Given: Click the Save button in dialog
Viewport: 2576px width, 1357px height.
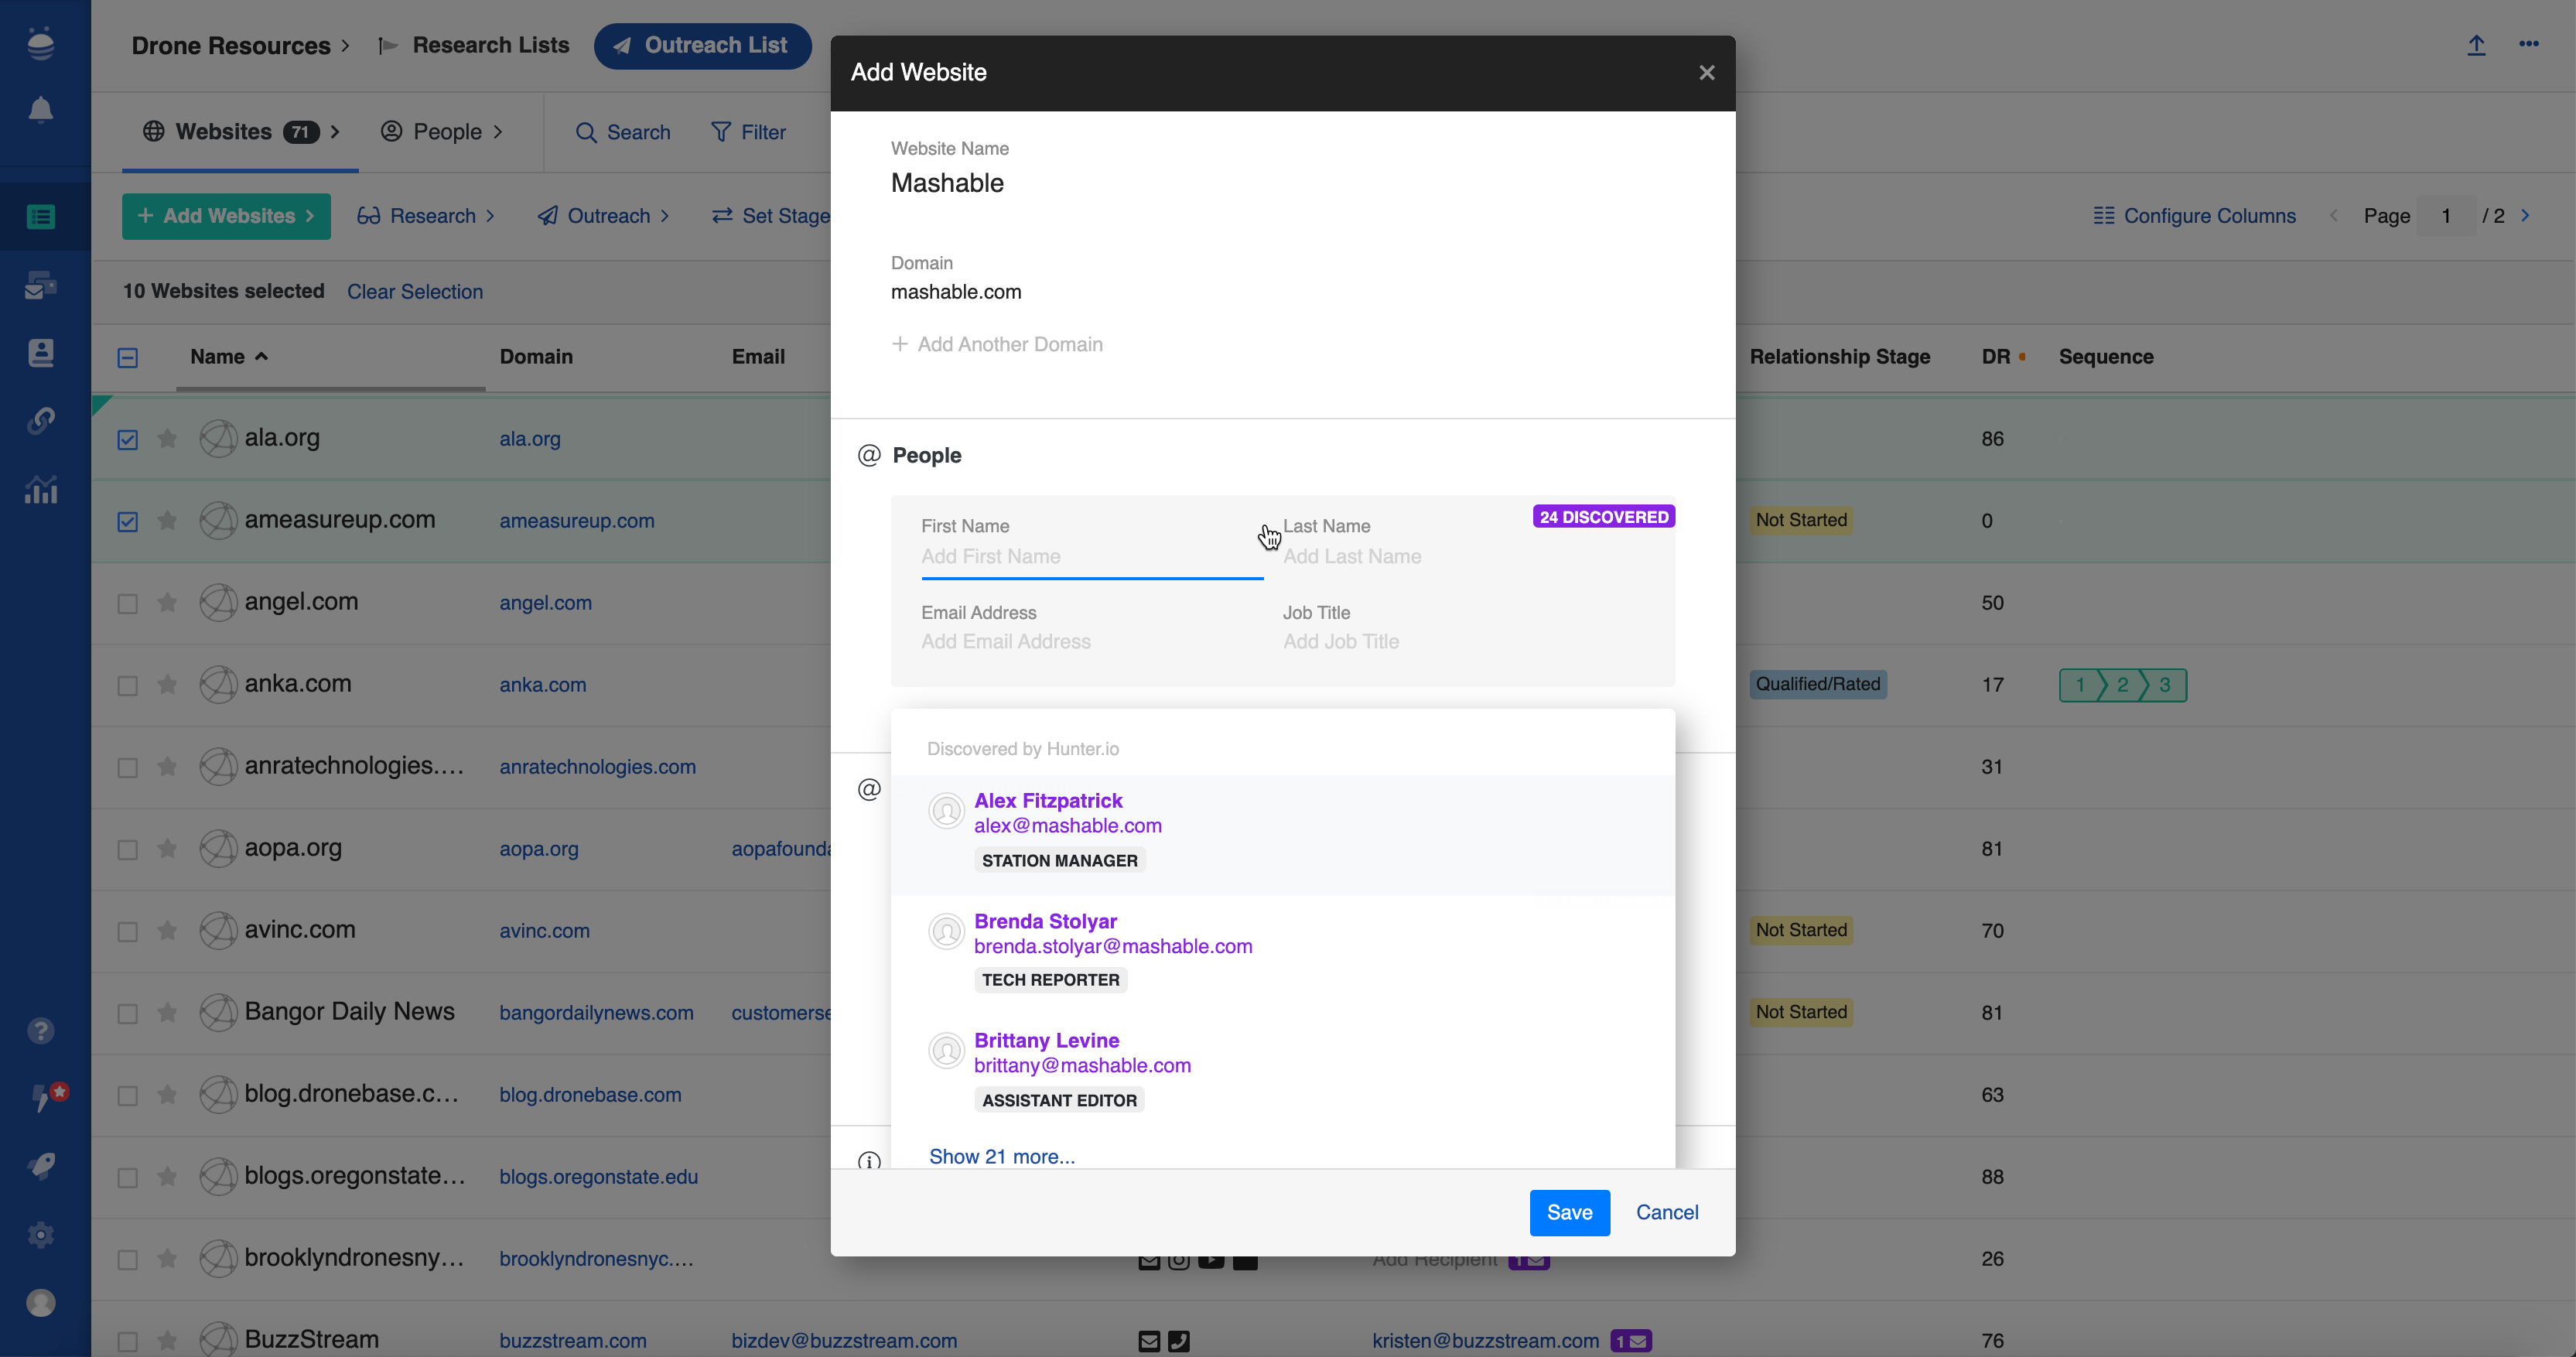Looking at the screenshot, I should coord(1569,1212).
